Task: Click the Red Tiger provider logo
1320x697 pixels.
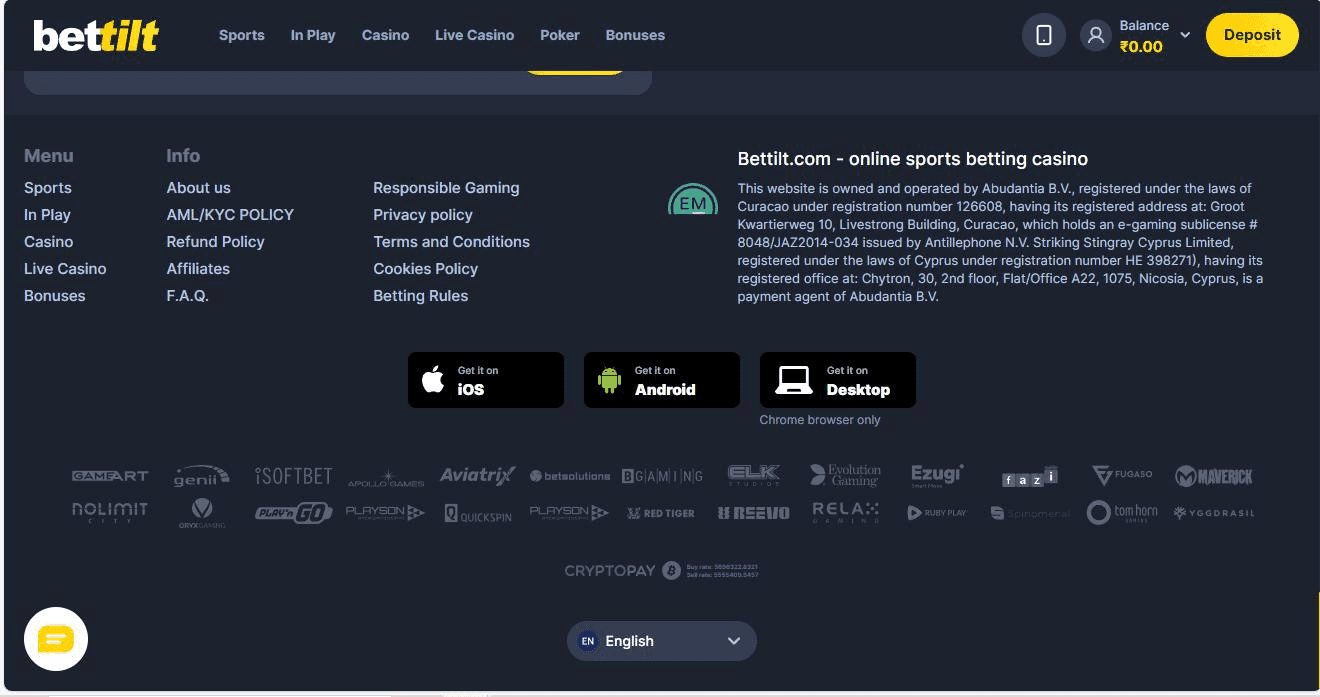Action: (x=661, y=513)
